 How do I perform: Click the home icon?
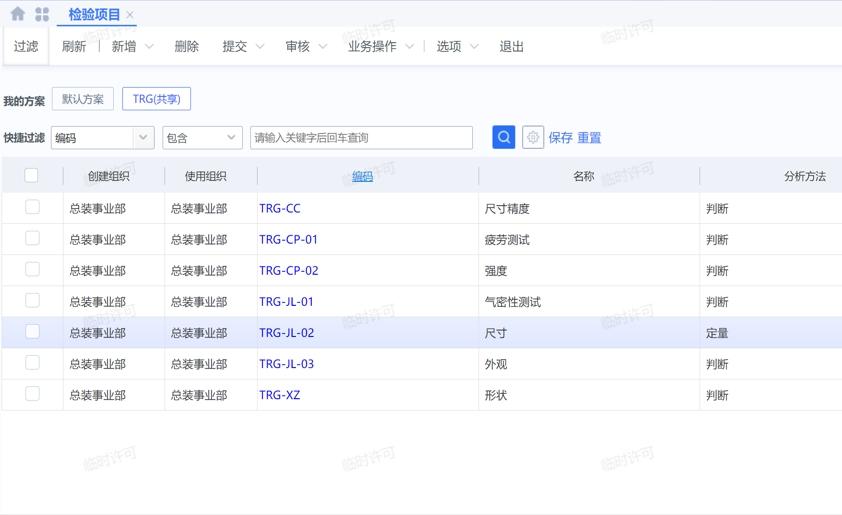(x=17, y=14)
